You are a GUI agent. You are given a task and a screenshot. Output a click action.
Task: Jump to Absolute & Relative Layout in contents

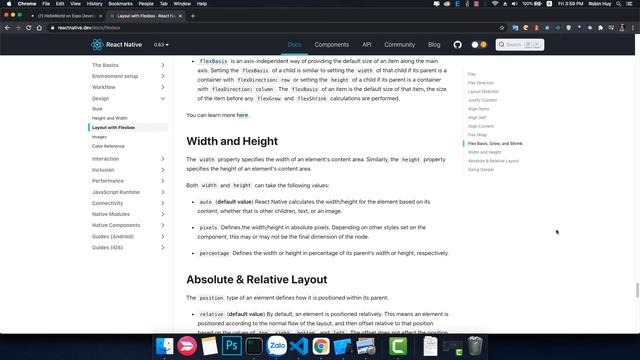[493, 161]
